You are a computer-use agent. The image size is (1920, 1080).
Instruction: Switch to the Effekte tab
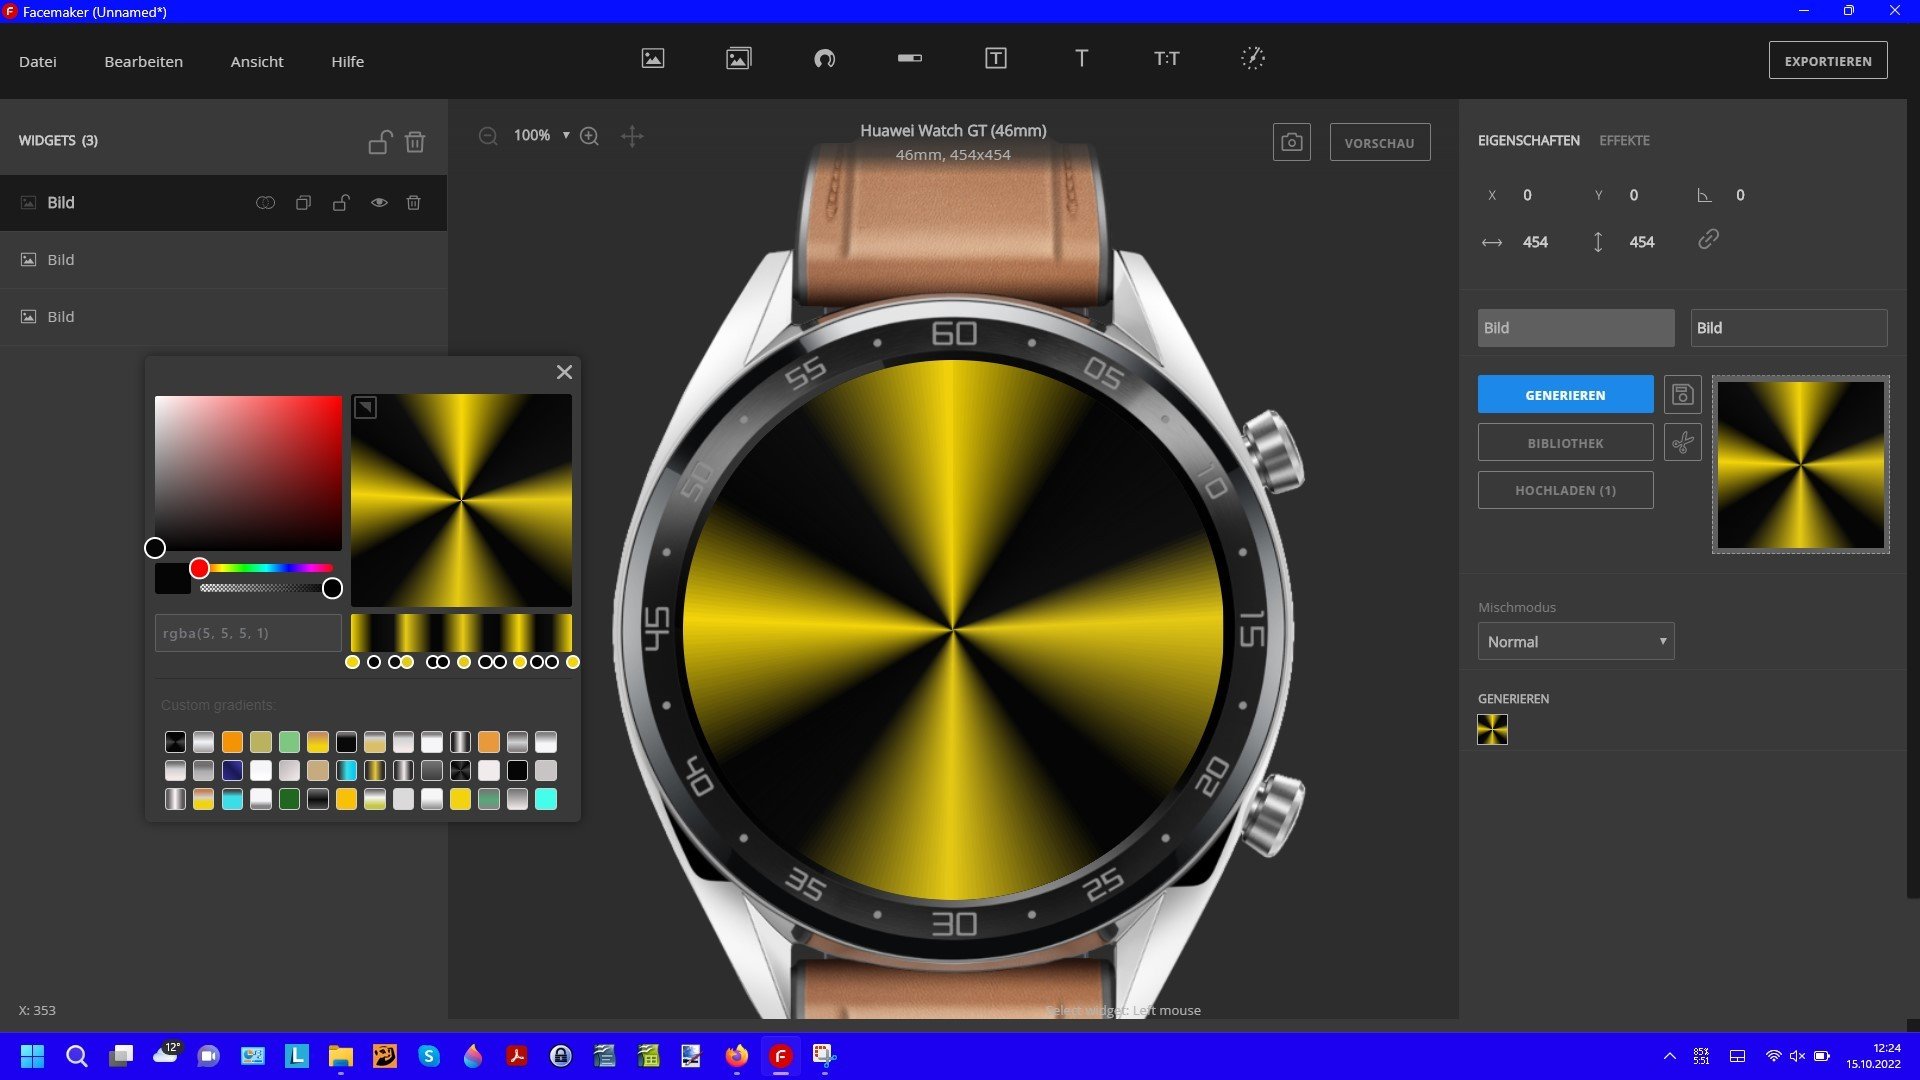point(1624,141)
